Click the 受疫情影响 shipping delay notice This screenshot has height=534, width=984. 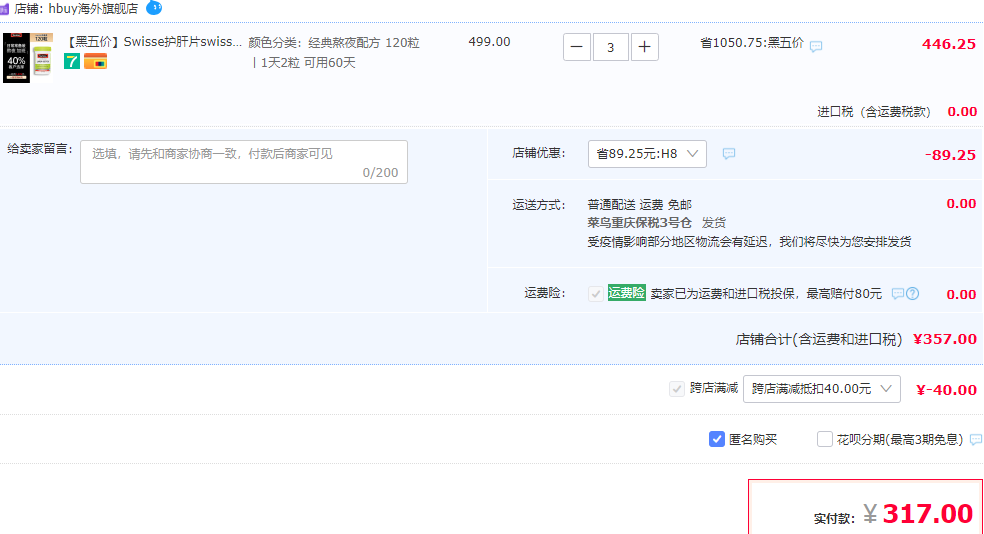pyautogui.click(x=749, y=242)
